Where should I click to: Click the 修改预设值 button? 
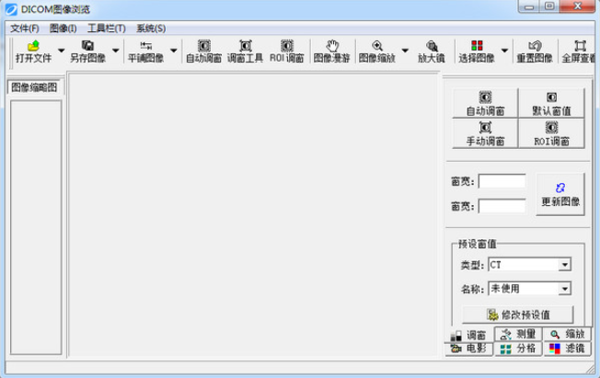pos(518,314)
